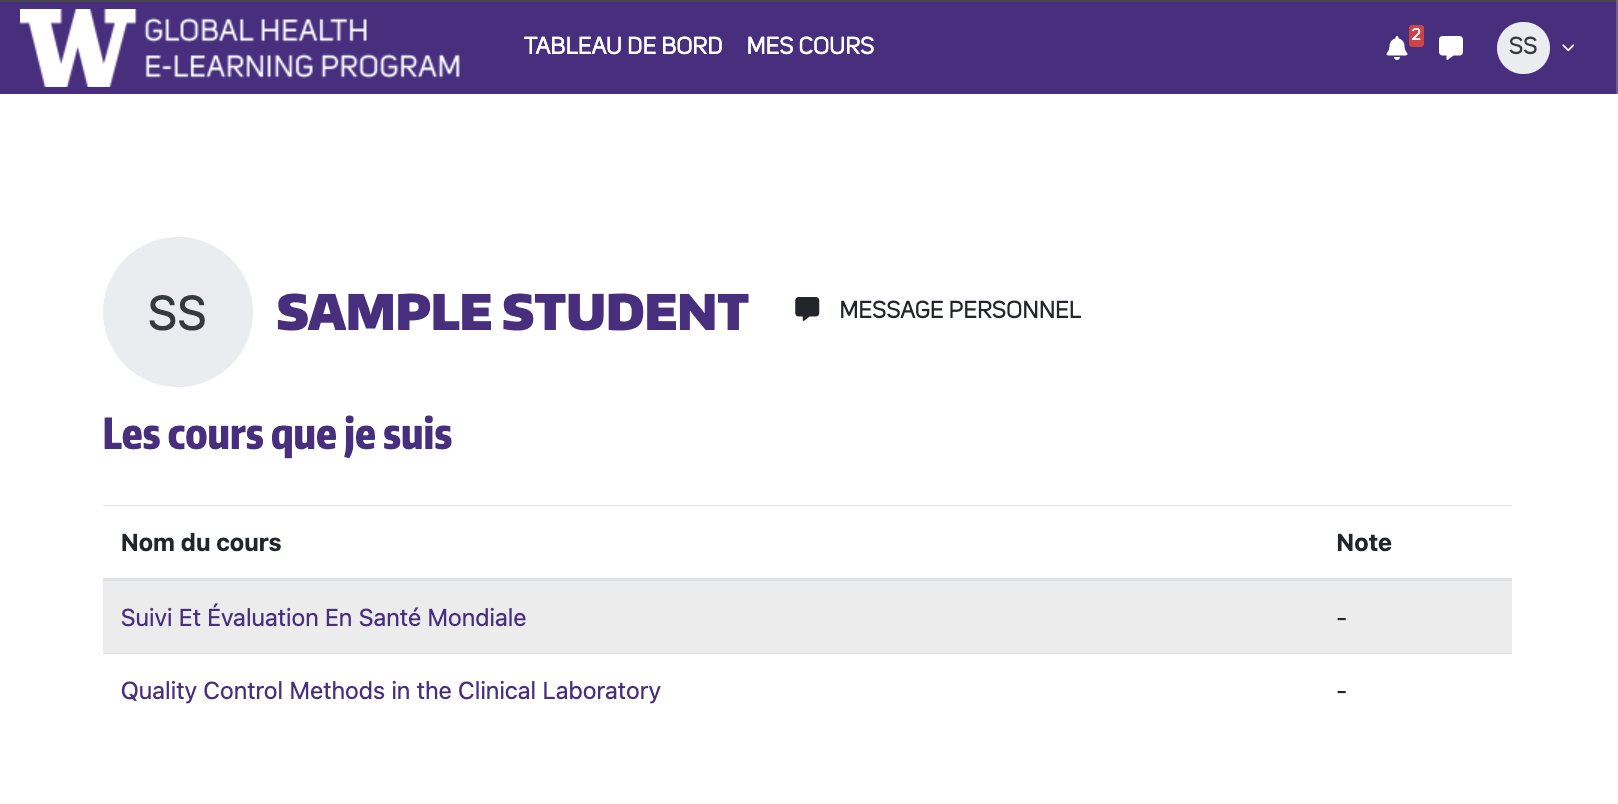Click the small SS avatar in header
Viewport: 1618px width, 804px height.
point(1522,47)
